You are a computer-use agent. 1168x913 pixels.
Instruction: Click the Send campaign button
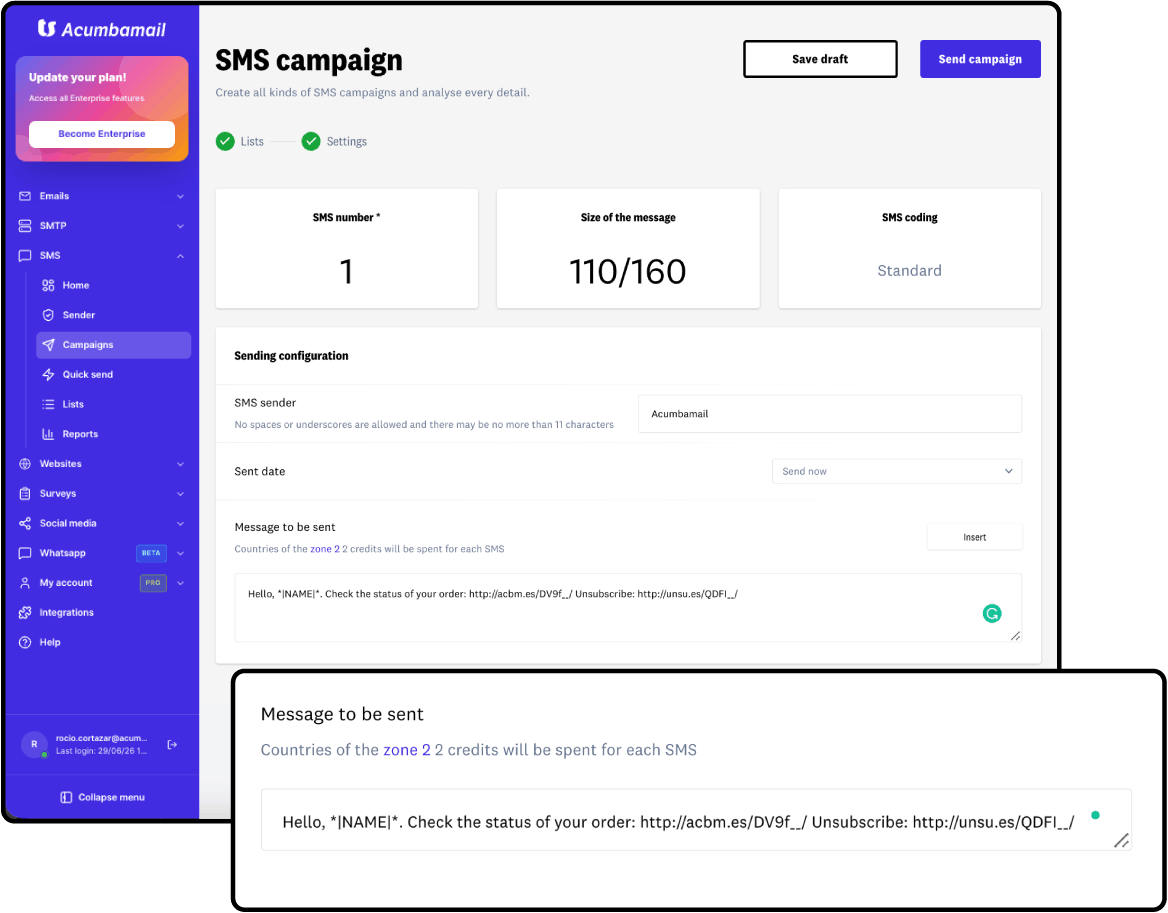pos(980,59)
